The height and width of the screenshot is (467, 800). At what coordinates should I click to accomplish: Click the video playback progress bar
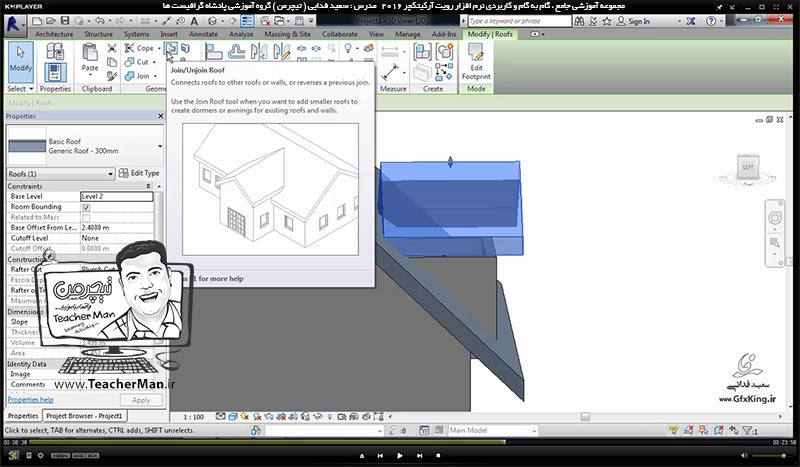point(400,443)
